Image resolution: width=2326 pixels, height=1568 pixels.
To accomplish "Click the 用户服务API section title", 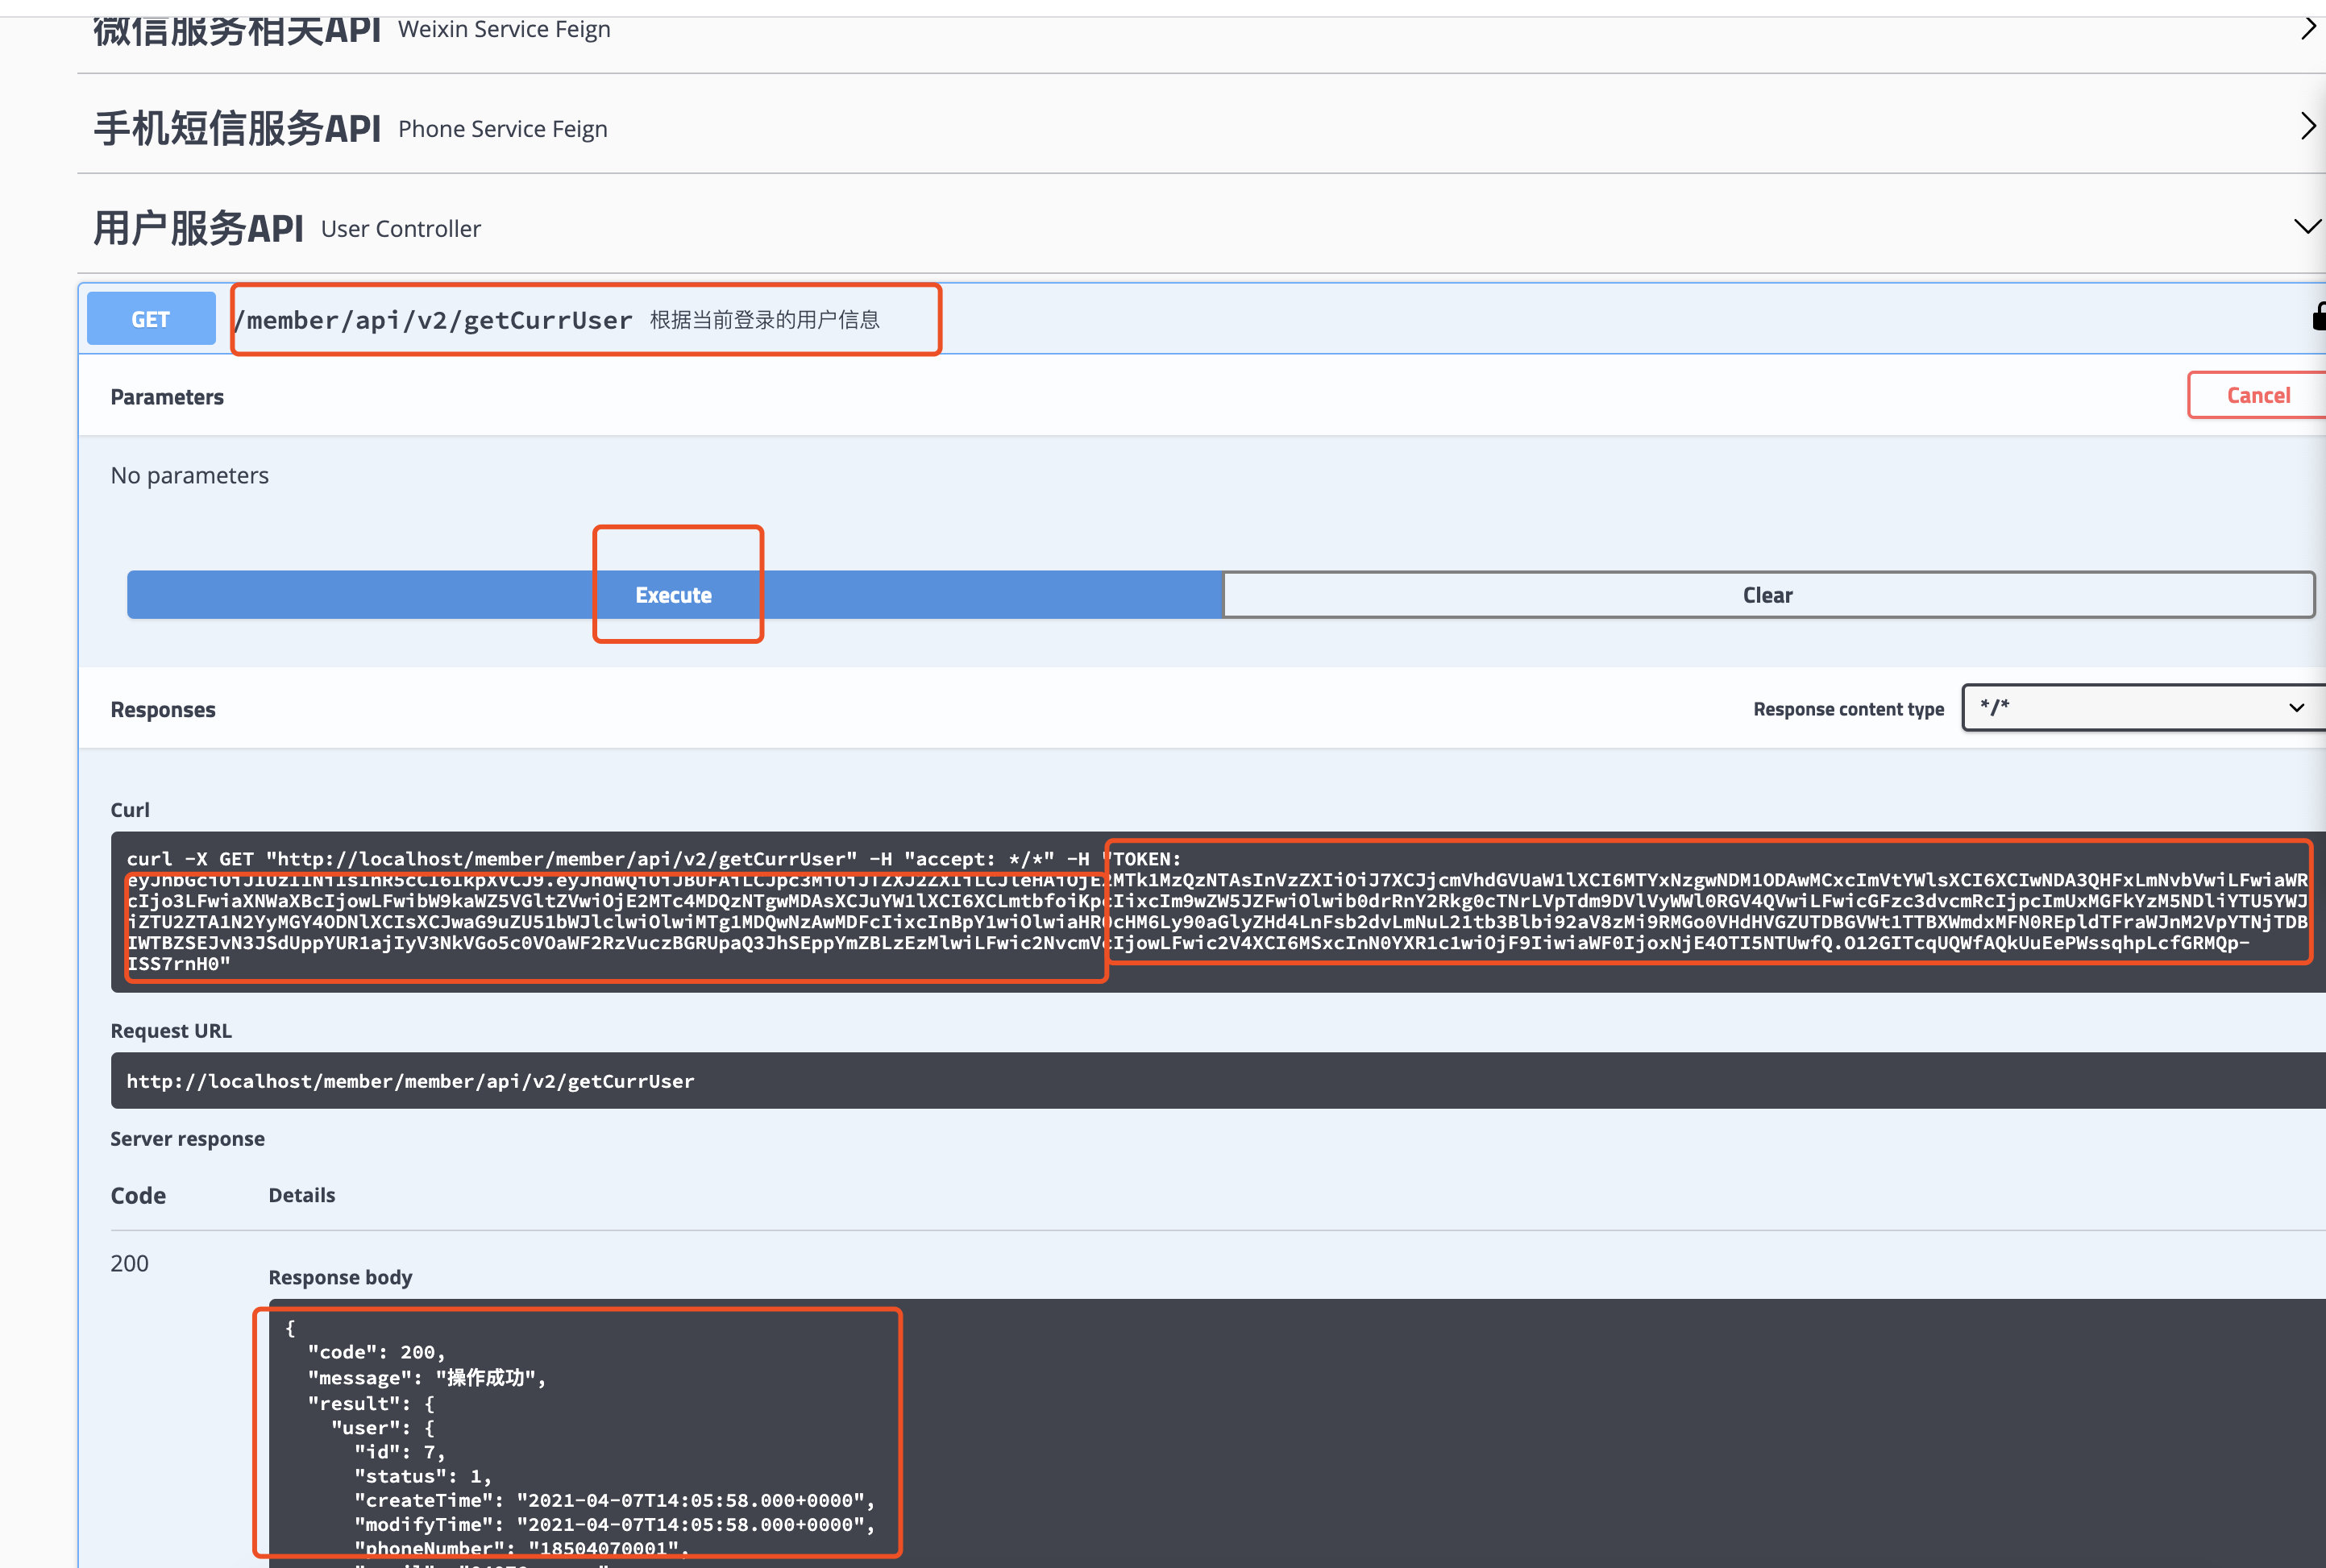I will [198, 229].
